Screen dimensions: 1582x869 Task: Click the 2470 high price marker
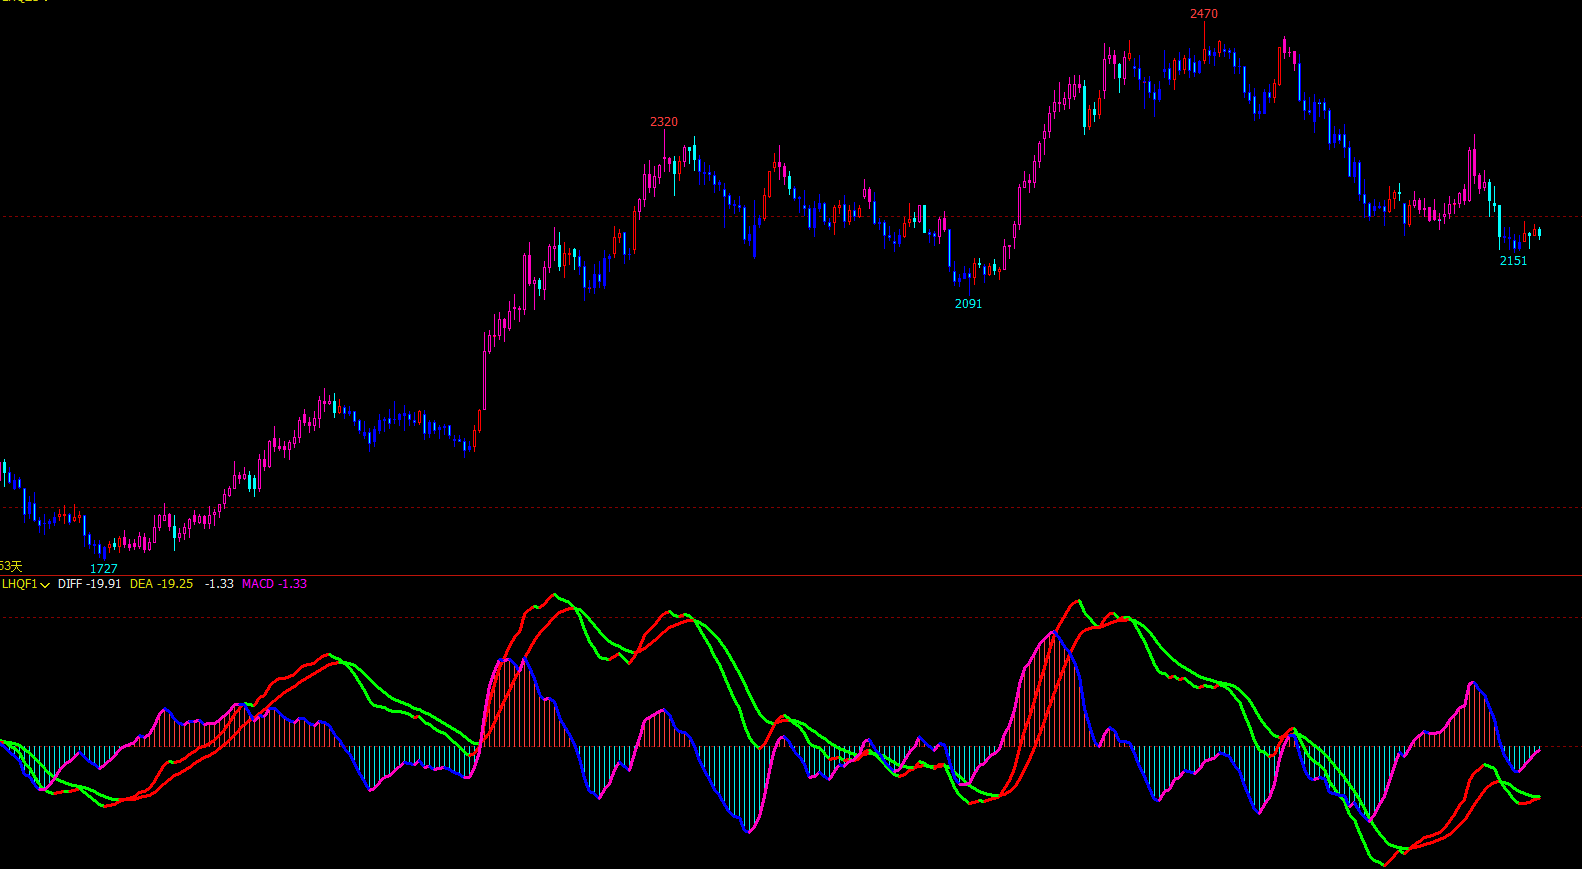[x=1204, y=14]
